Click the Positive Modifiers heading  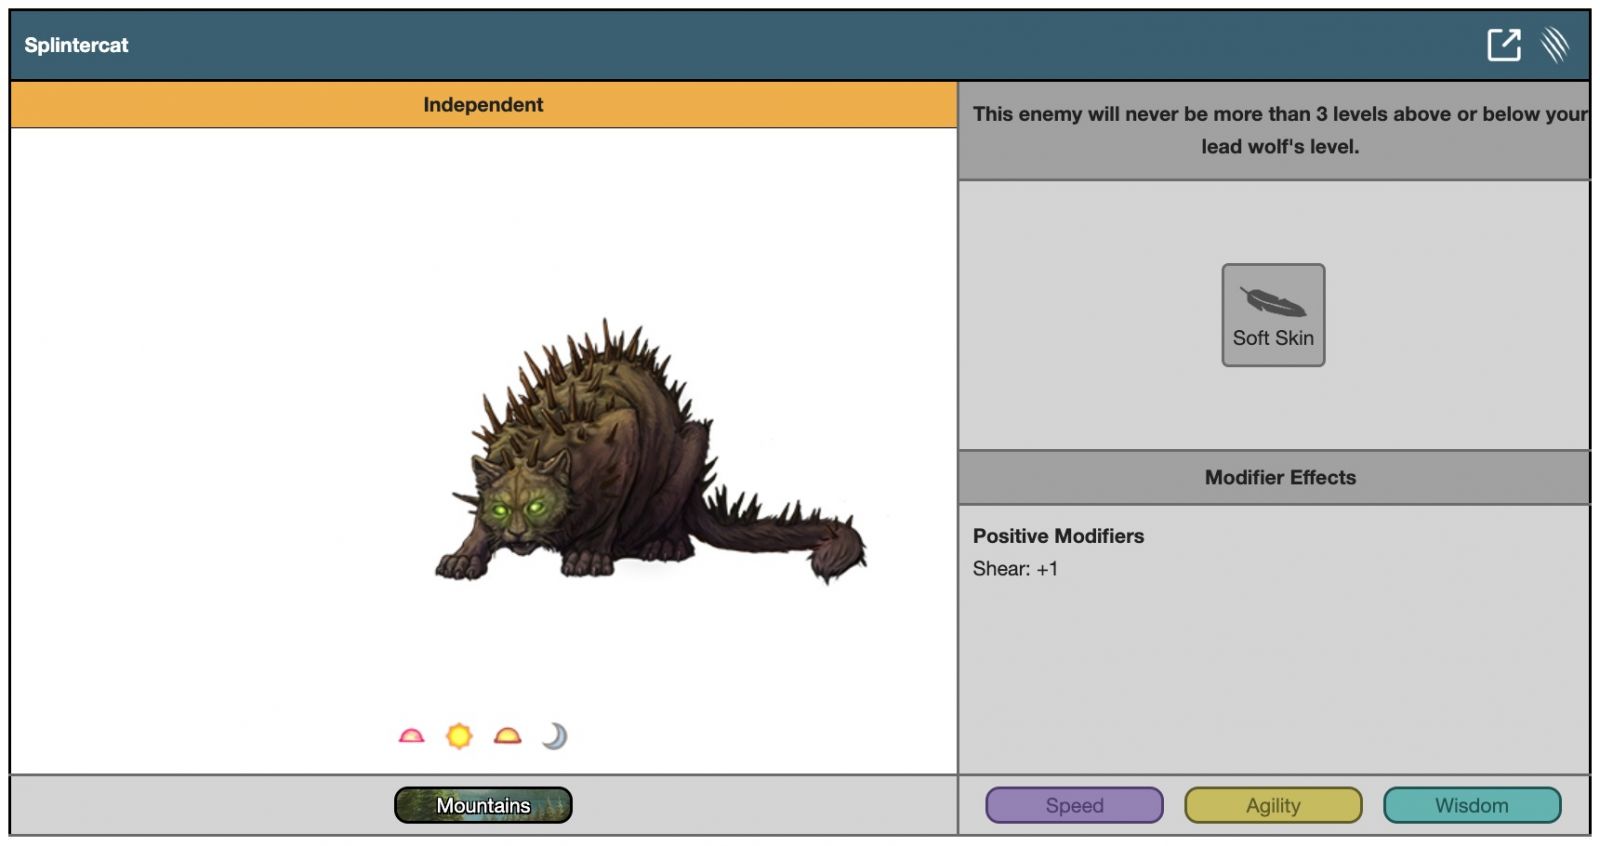coord(1058,536)
